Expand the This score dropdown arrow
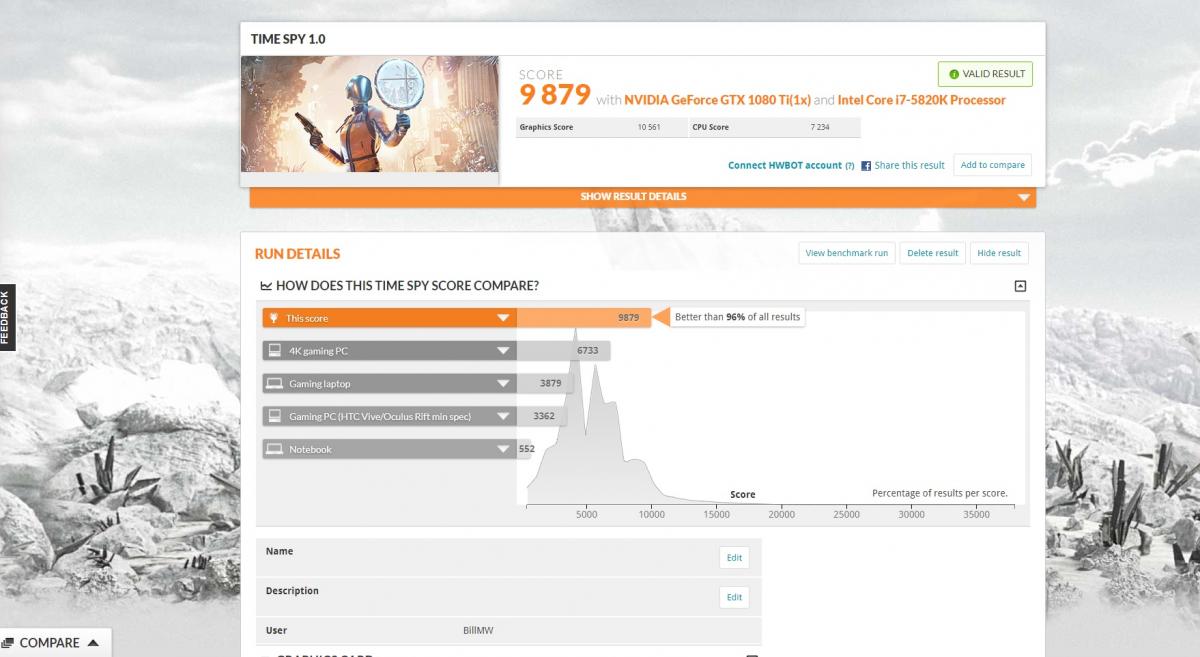Image resolution: width=1200 pixels, height=657 pixels. [503, 318]
